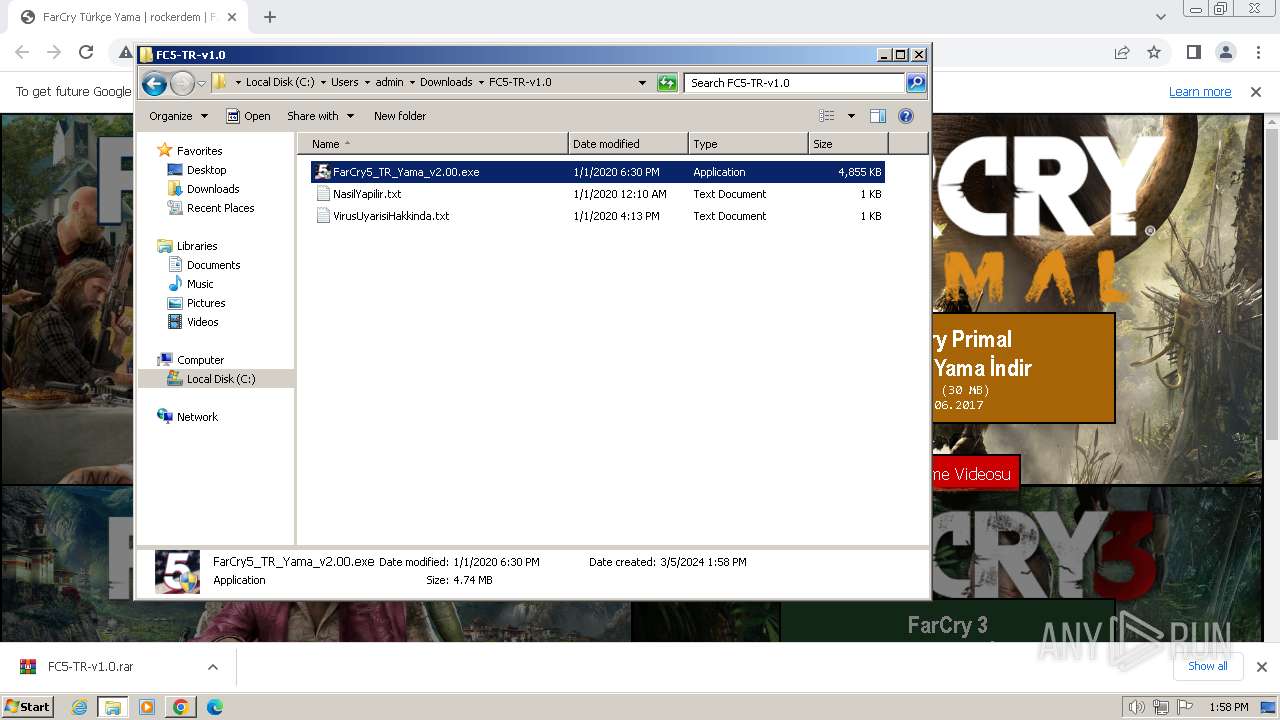Click Show all downloads button
This screenshot has height=720, width=1280.
click(x=1208, y=666)
